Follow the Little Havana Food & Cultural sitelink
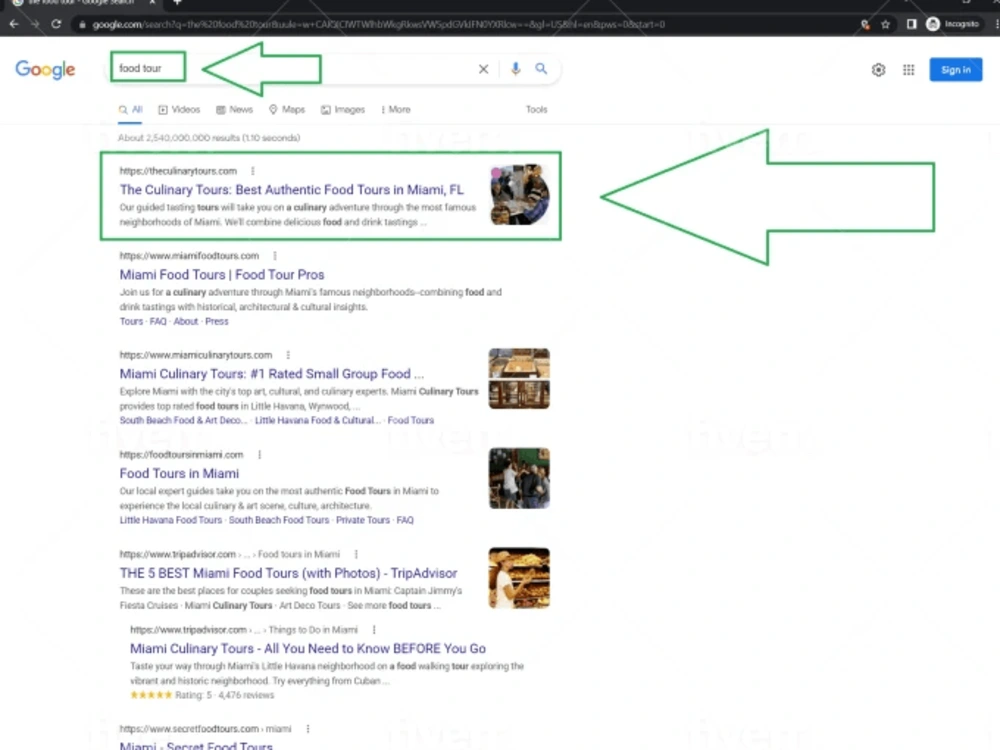This screenshot has height=750, width=1000. [x=317, y=420]
